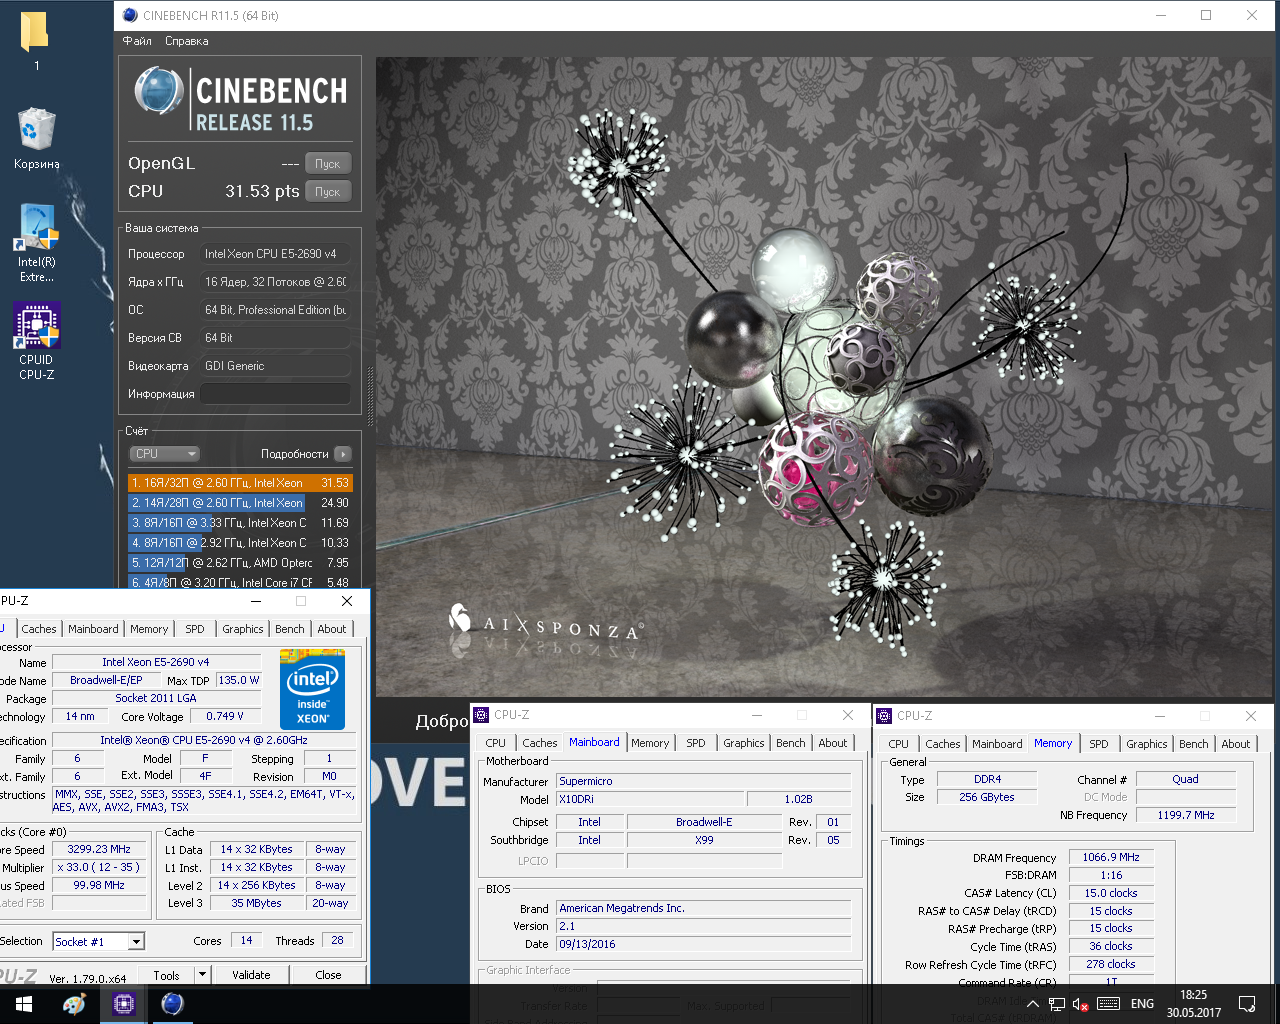1280x1024 pixels.
Task: Open the Intel(R) Extreme desktop shortcut
Action: (36, 243)
